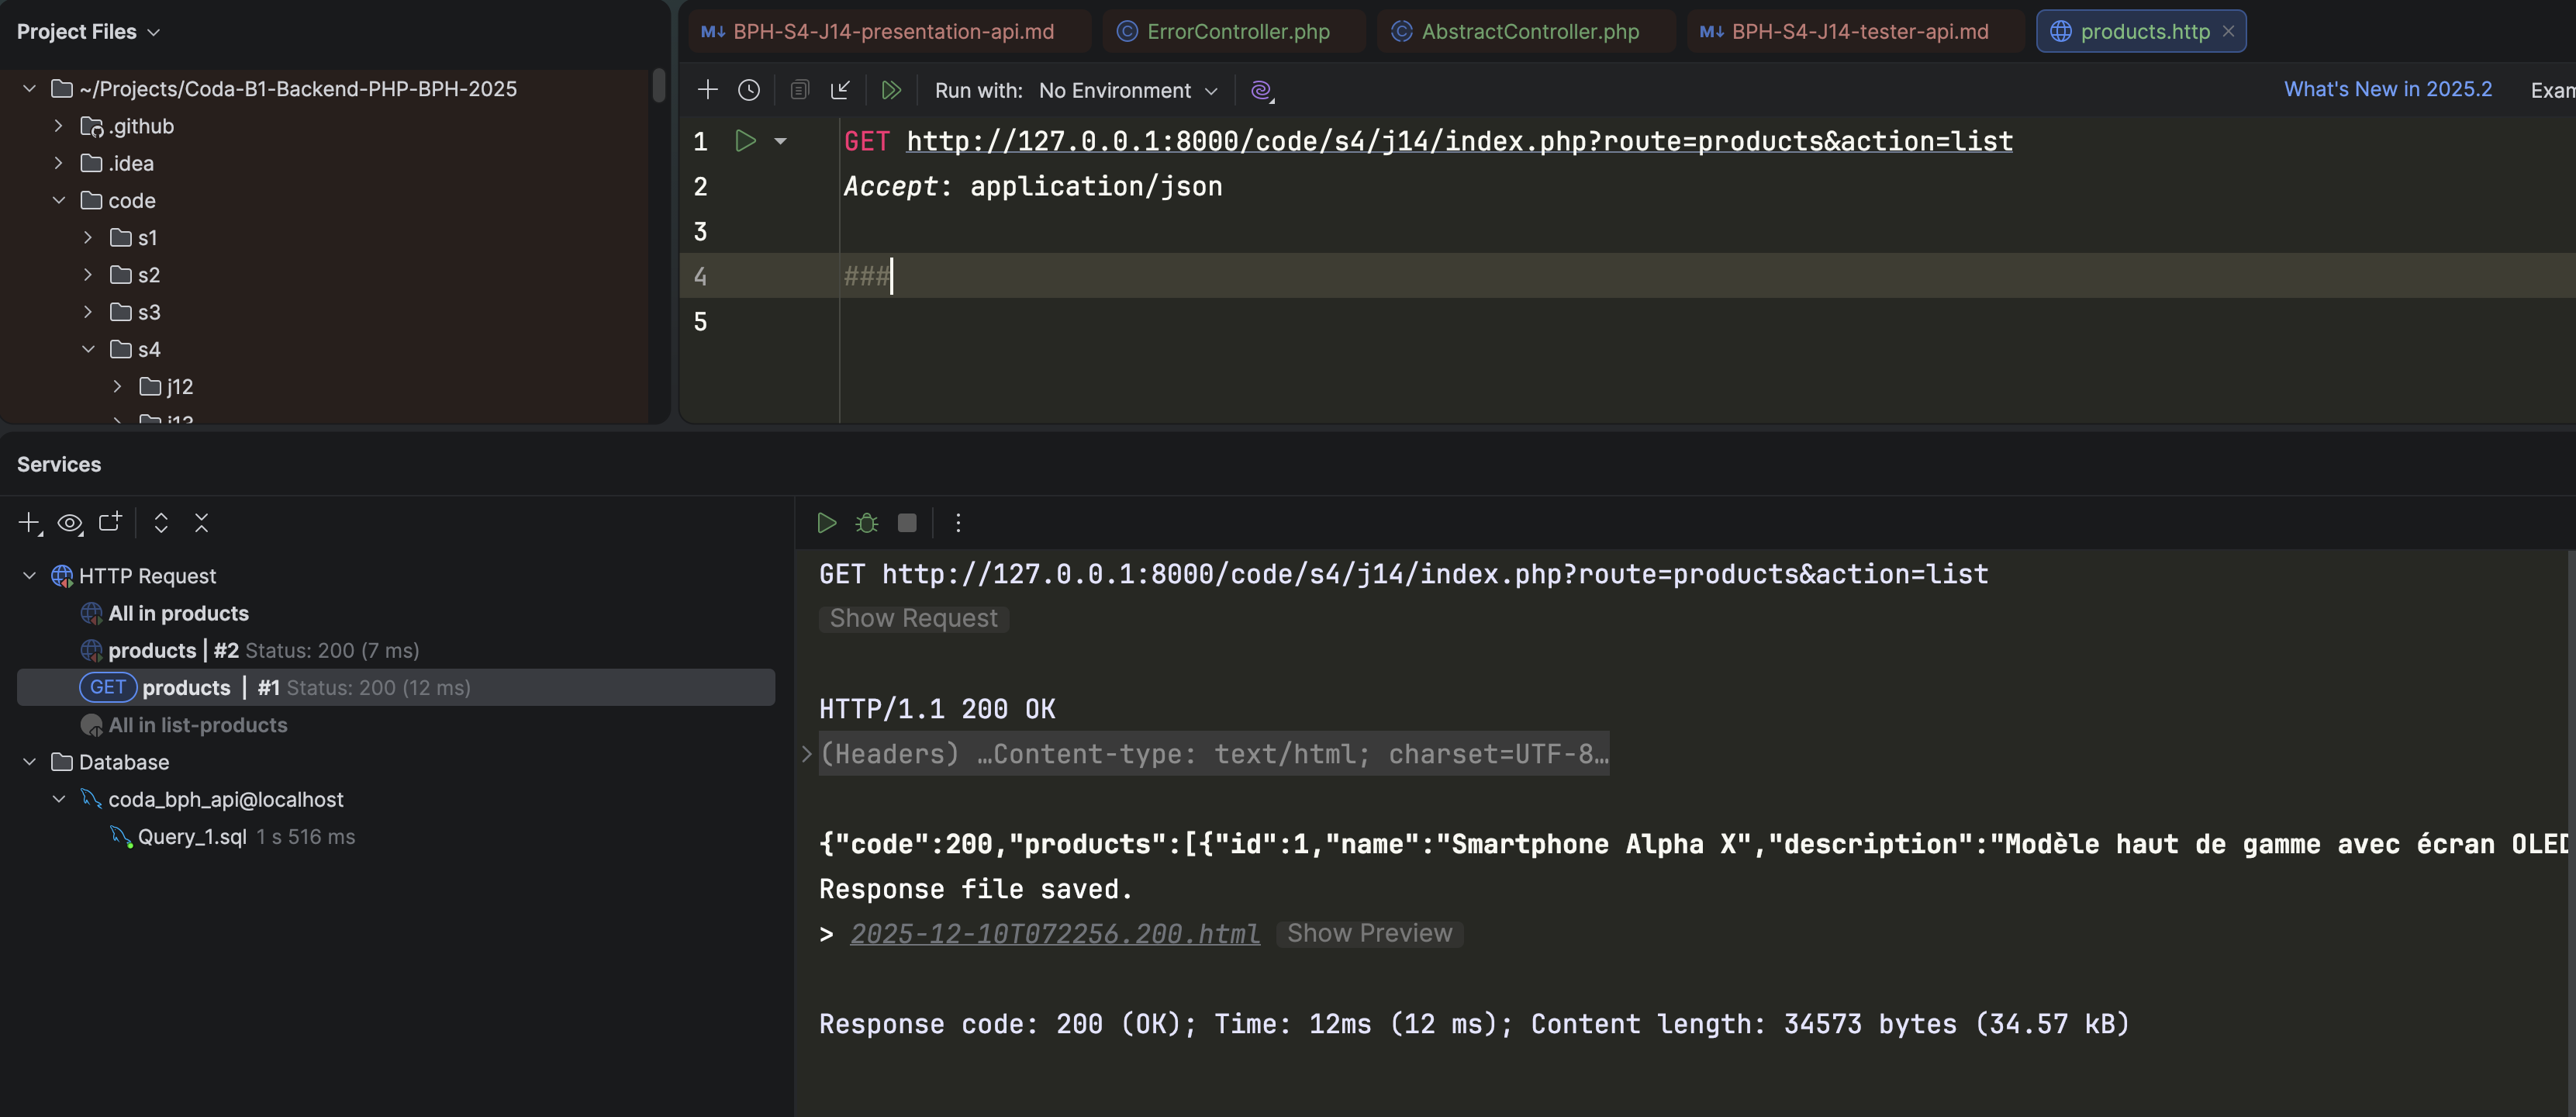Click the Show Request button

912,618
